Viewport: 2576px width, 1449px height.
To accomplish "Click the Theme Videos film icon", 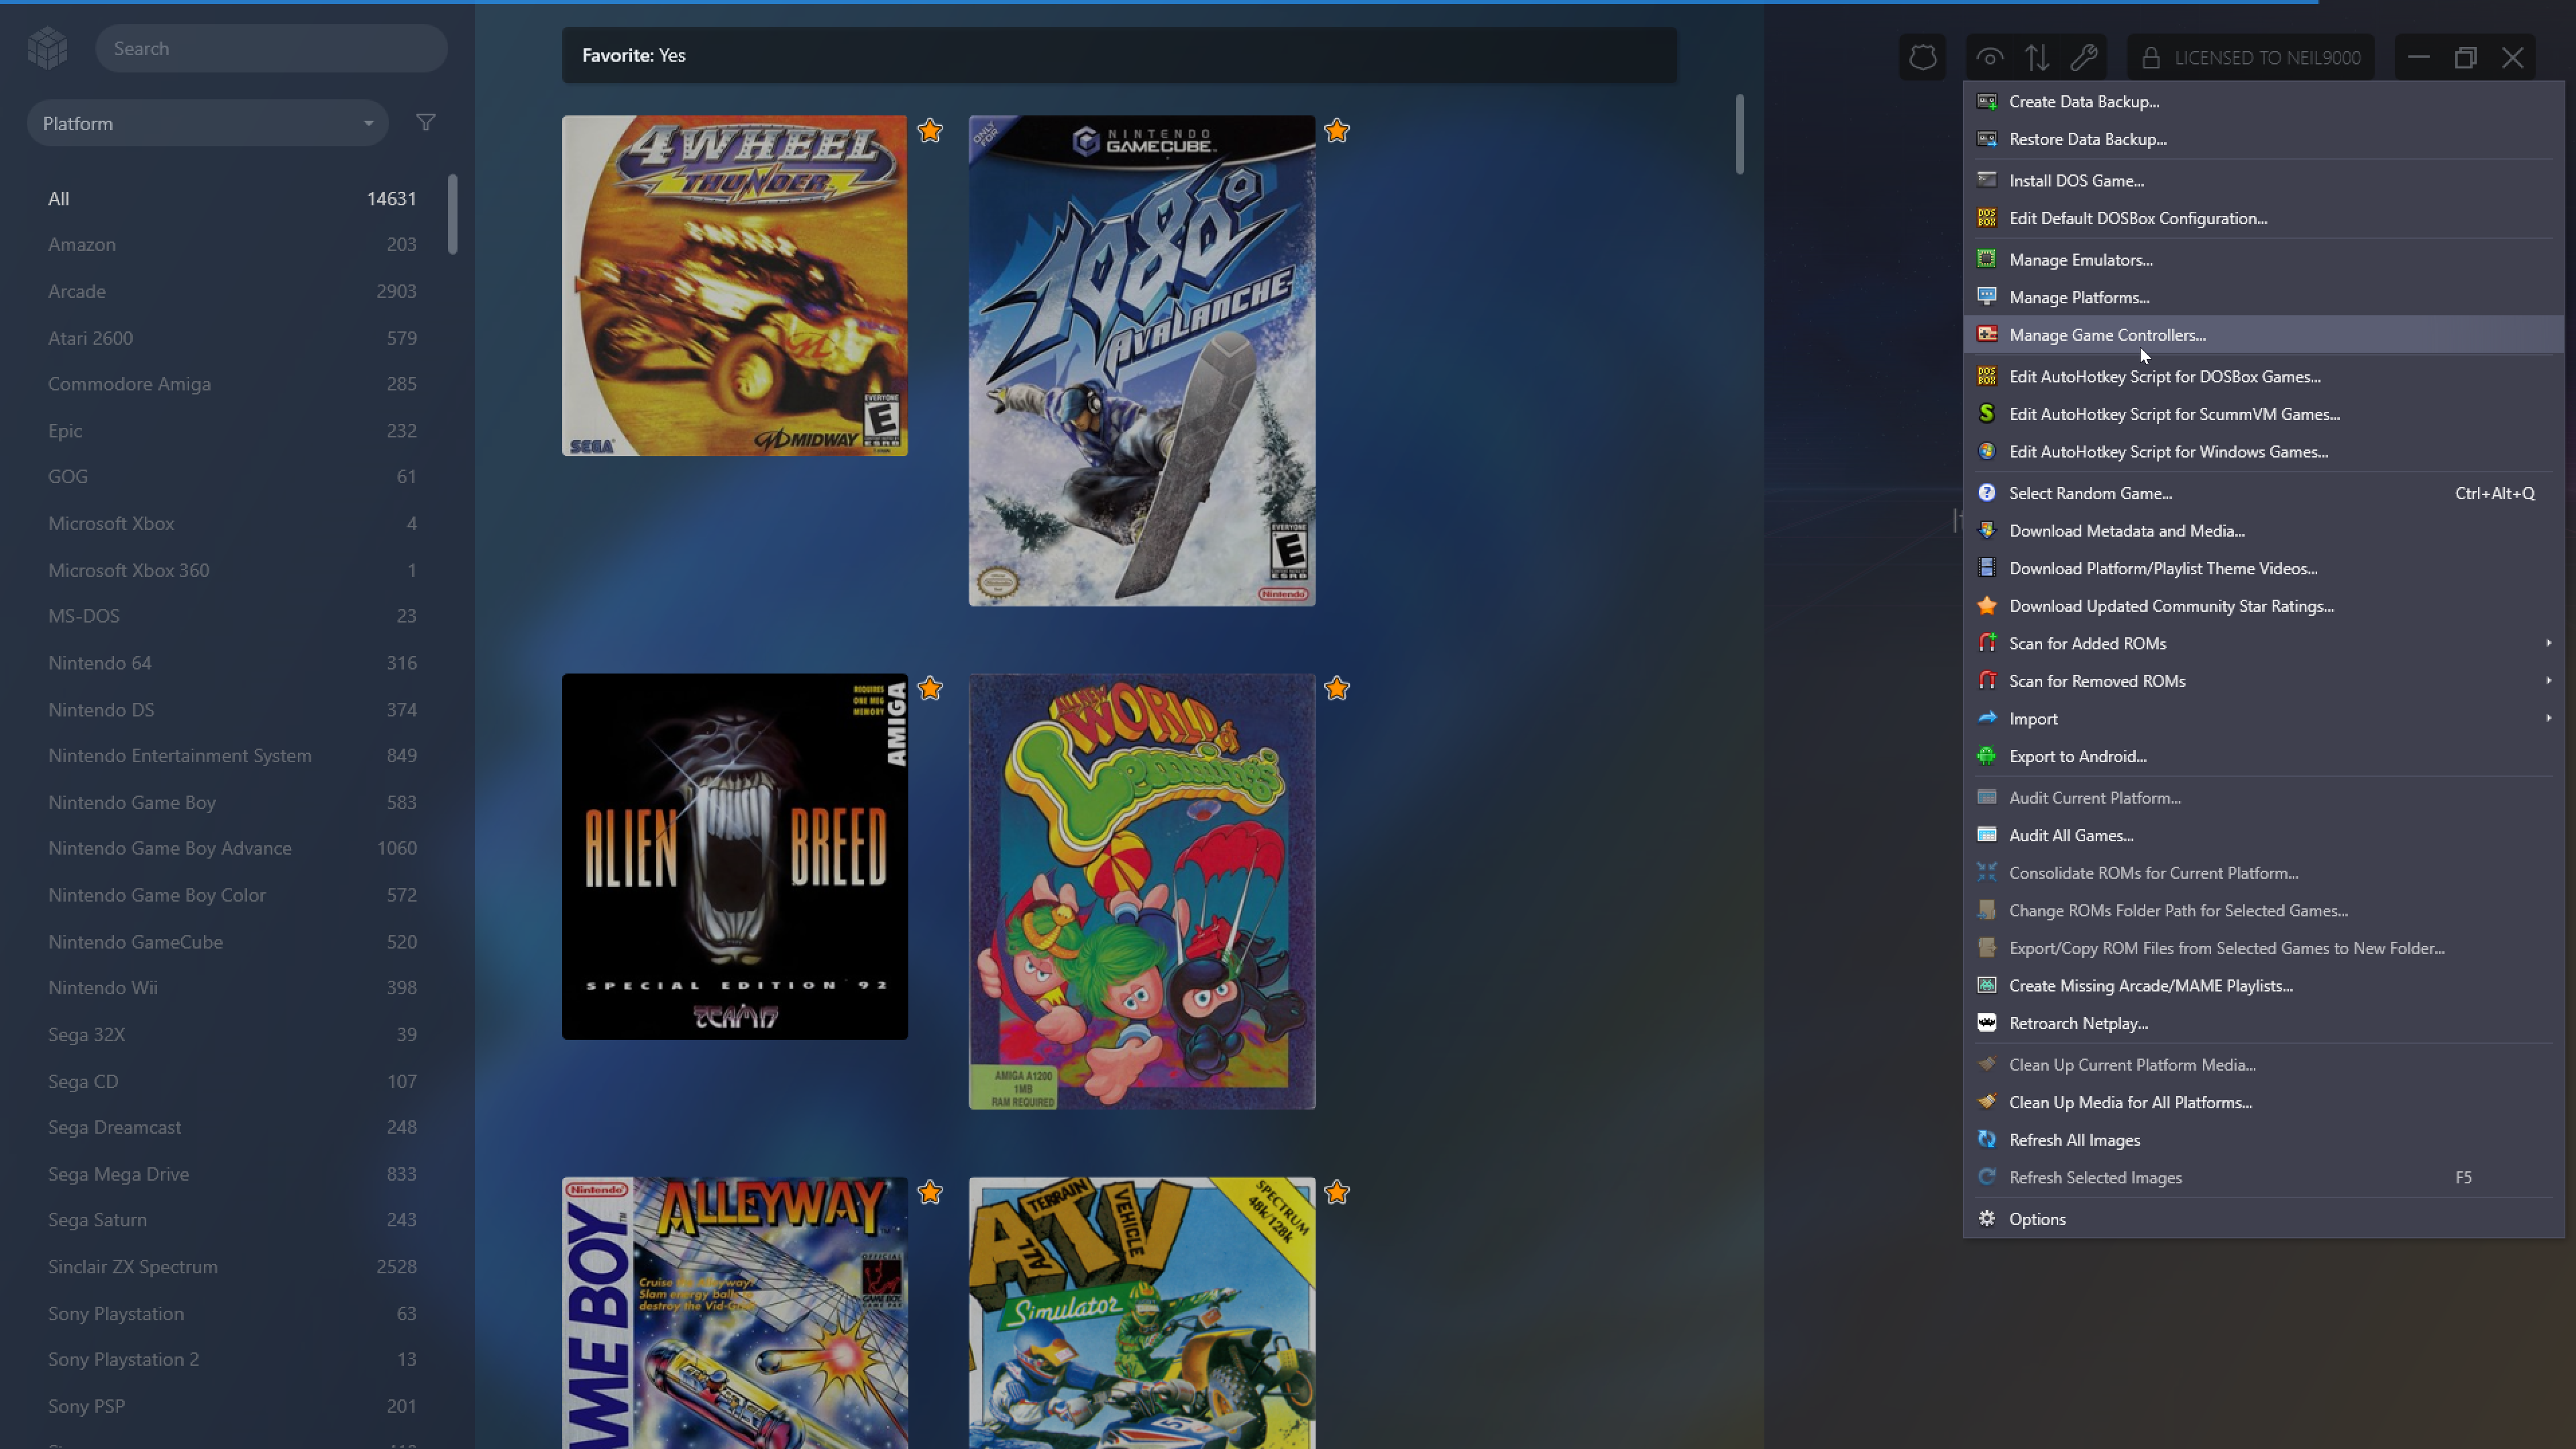I will (x=1987, y=568).
